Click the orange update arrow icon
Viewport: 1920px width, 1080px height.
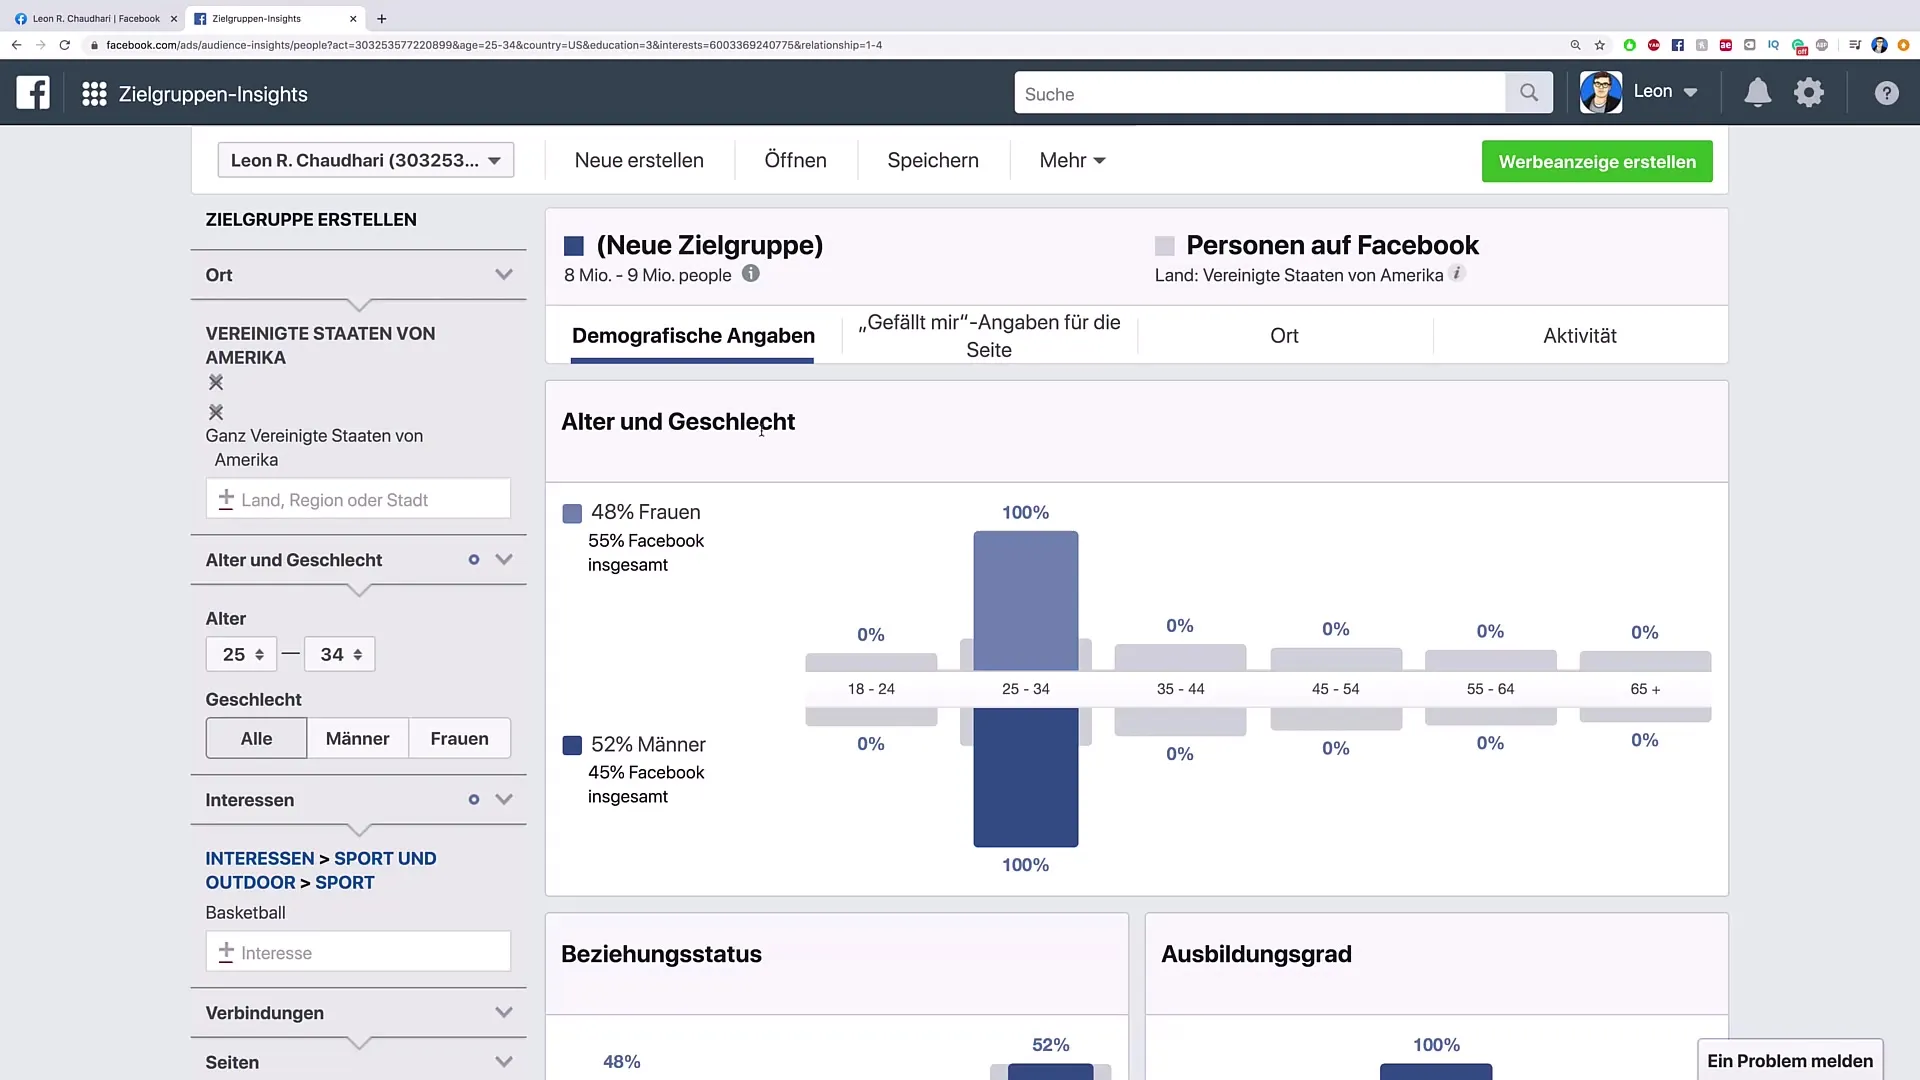point(1903,45)
